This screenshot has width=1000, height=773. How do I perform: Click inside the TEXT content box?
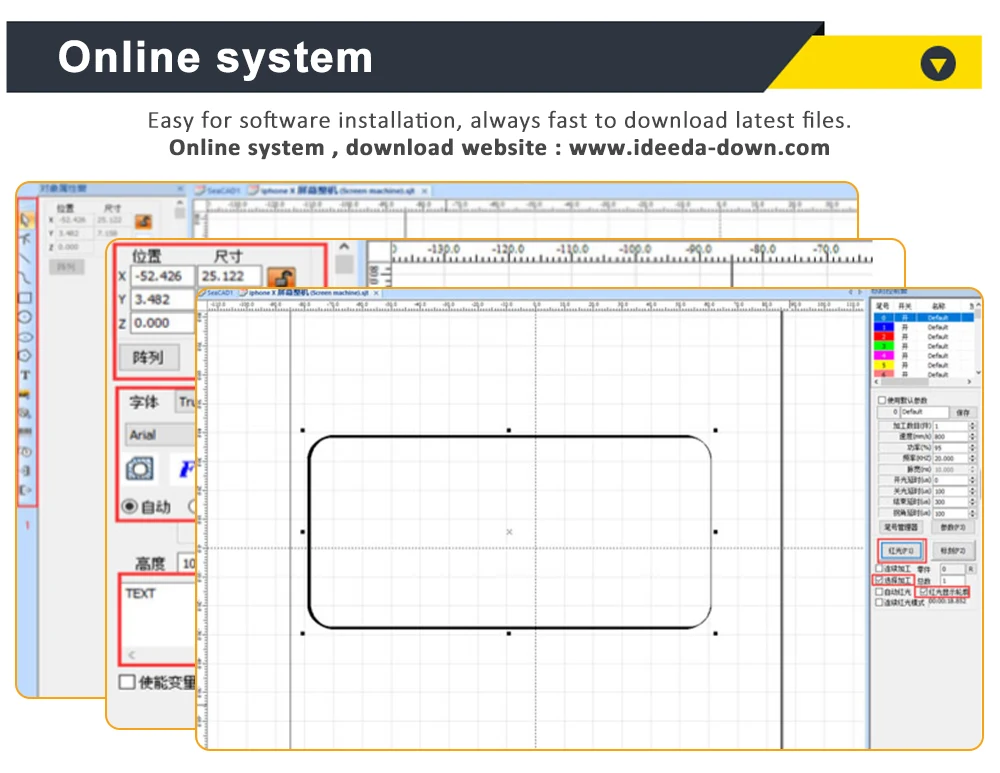click(159, 619)
